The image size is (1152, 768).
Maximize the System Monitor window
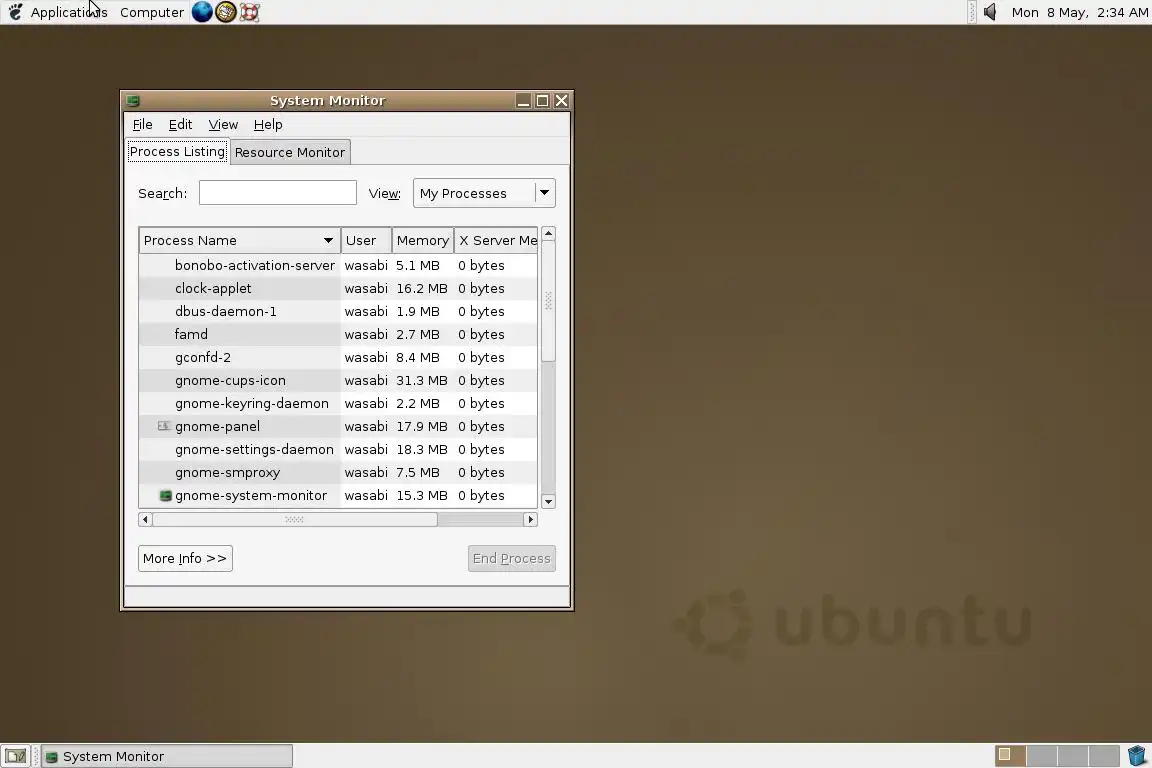tap(542, 101)
